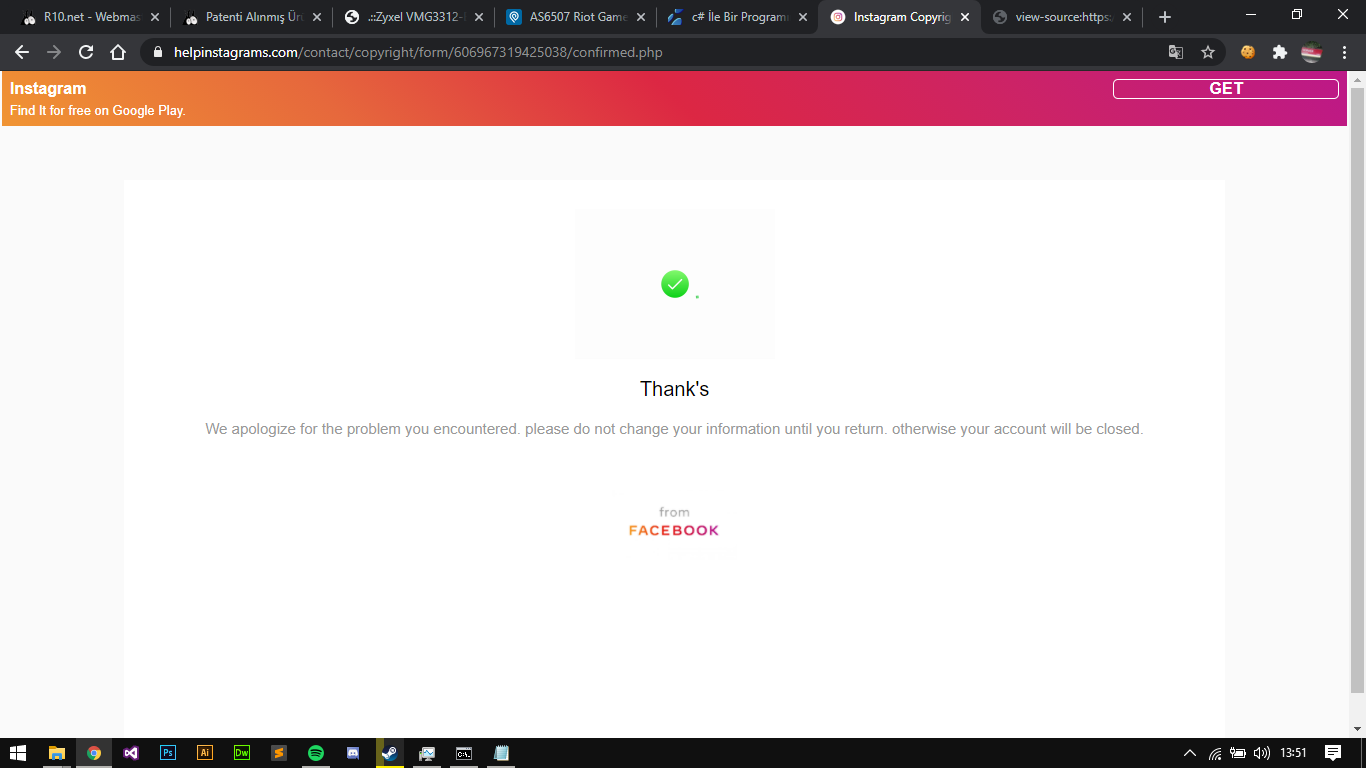Open the cookie extension
The width and height of the screenshot is (1366, 768).
[x=1248, y=52]
